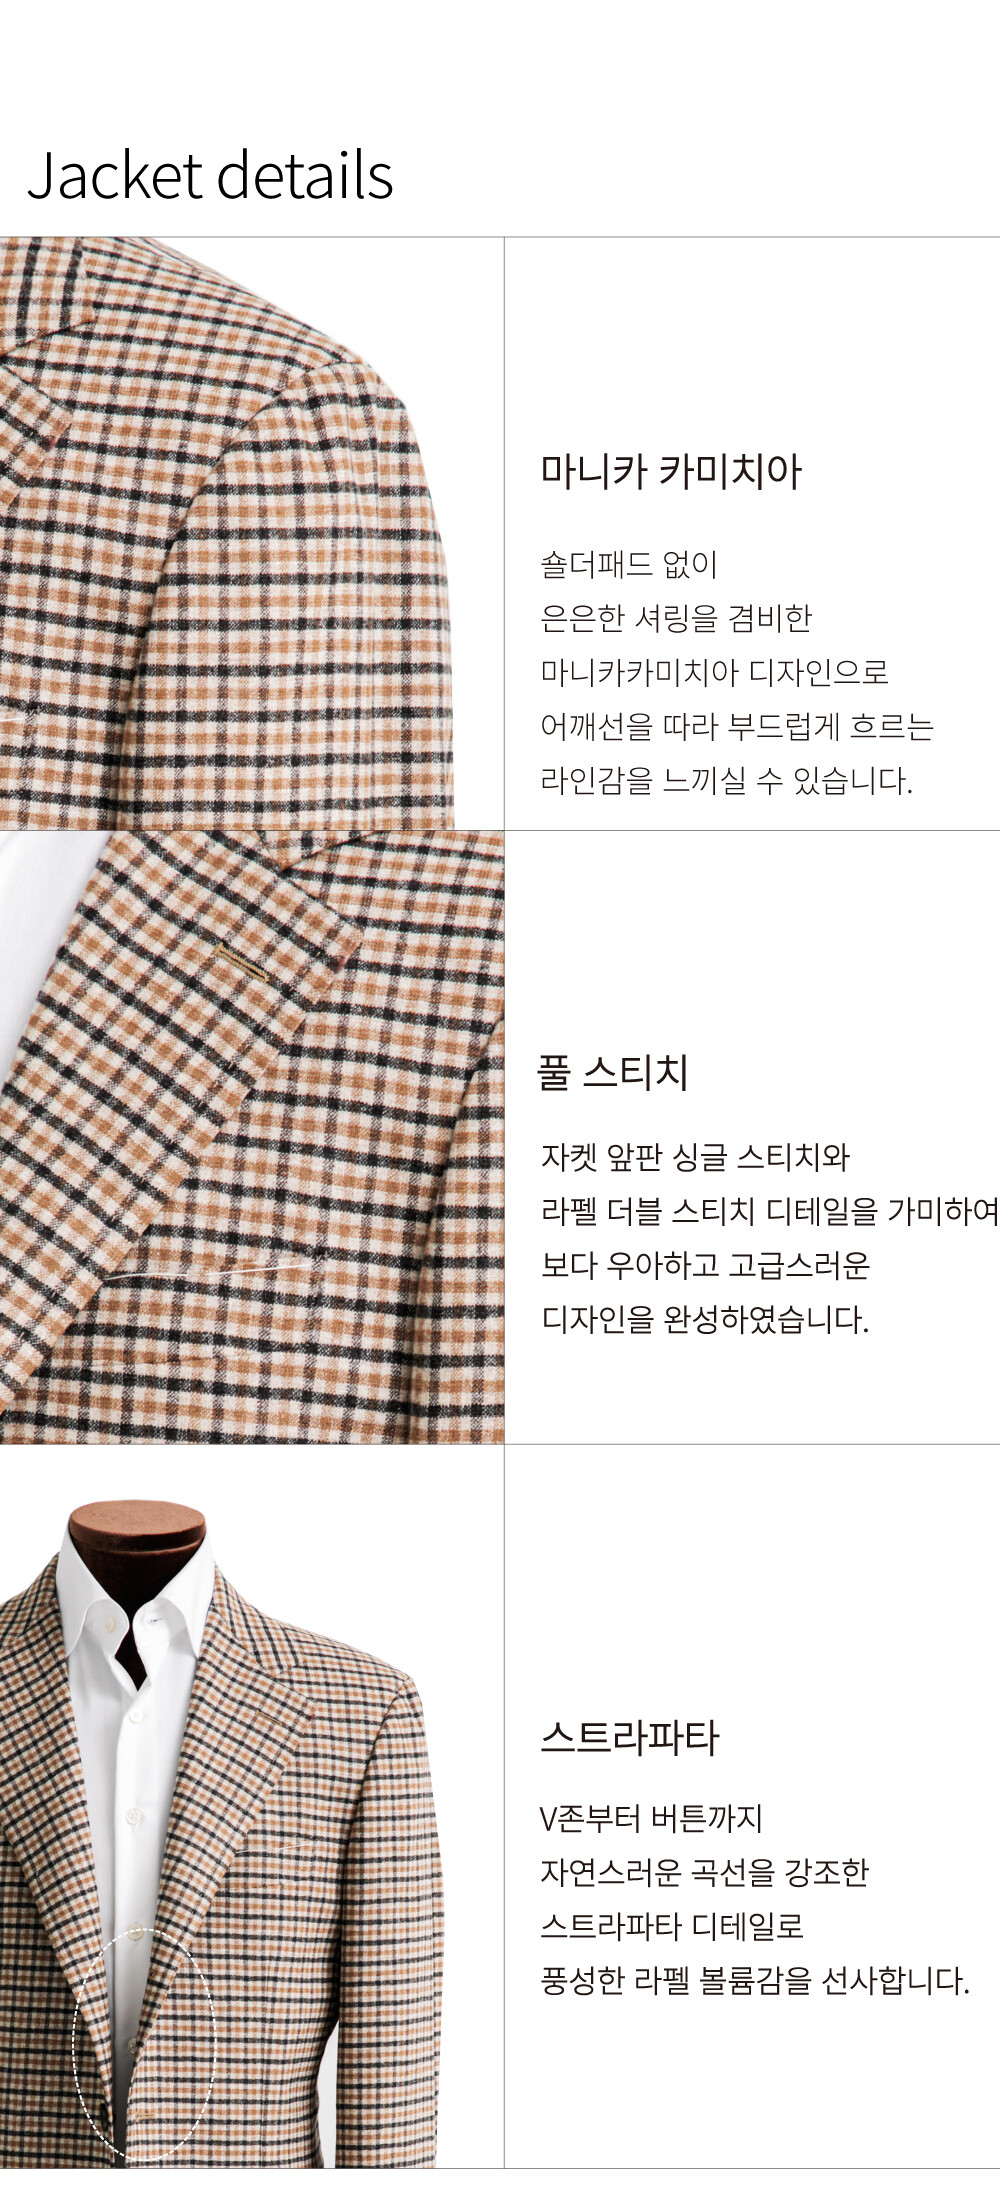Click the 마니카 카미치아 title
Image resolution: width=1000 pixels, height=2202 pixels.
click(x=671, y=472)
